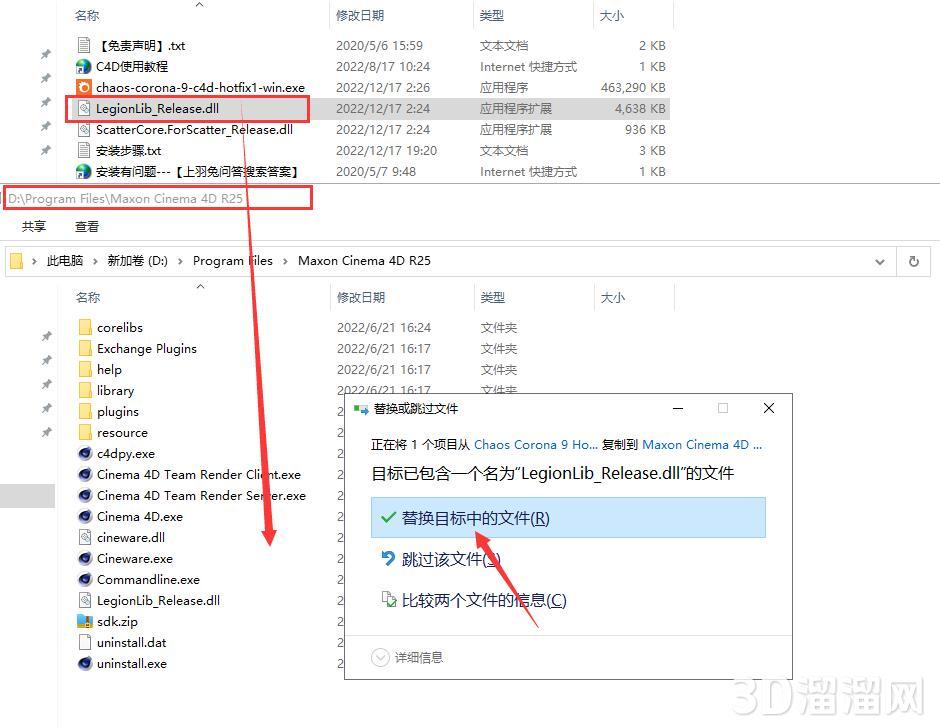This screenshot has height=728, width=940.
Task: Click the Program Files breadcrumb segment
Action: click(232, 261)
